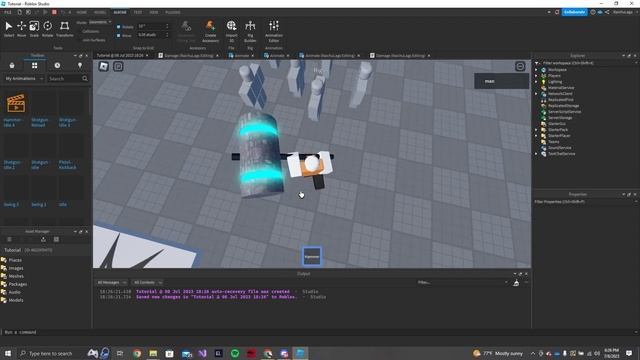Viewport: 640px width, 360px height.
Task: Open the PLUGINS ribbon tab
Action: (173, 13)
